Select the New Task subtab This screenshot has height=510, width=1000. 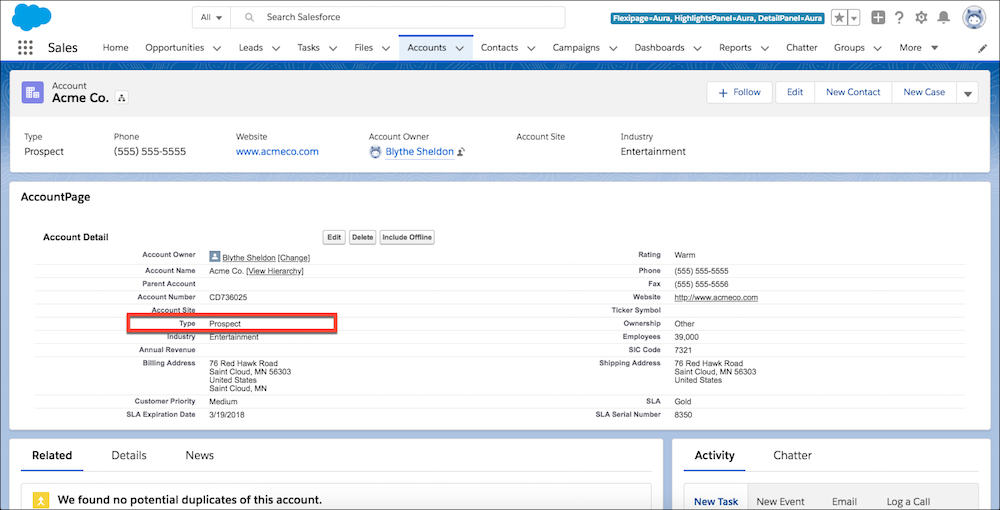coord(716,502)
